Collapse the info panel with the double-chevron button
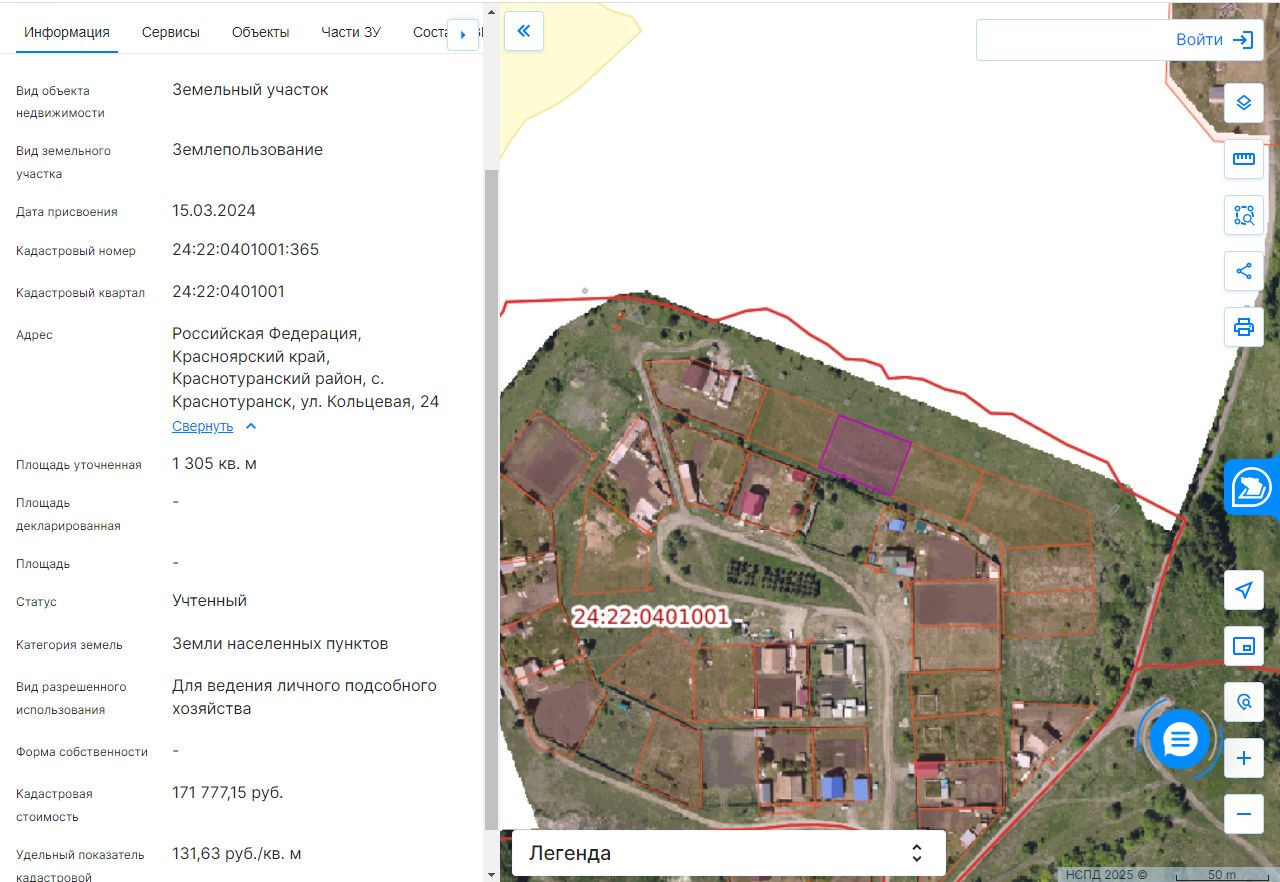The width and height of the screenshot is (1280, 882). tap(523, 31)
